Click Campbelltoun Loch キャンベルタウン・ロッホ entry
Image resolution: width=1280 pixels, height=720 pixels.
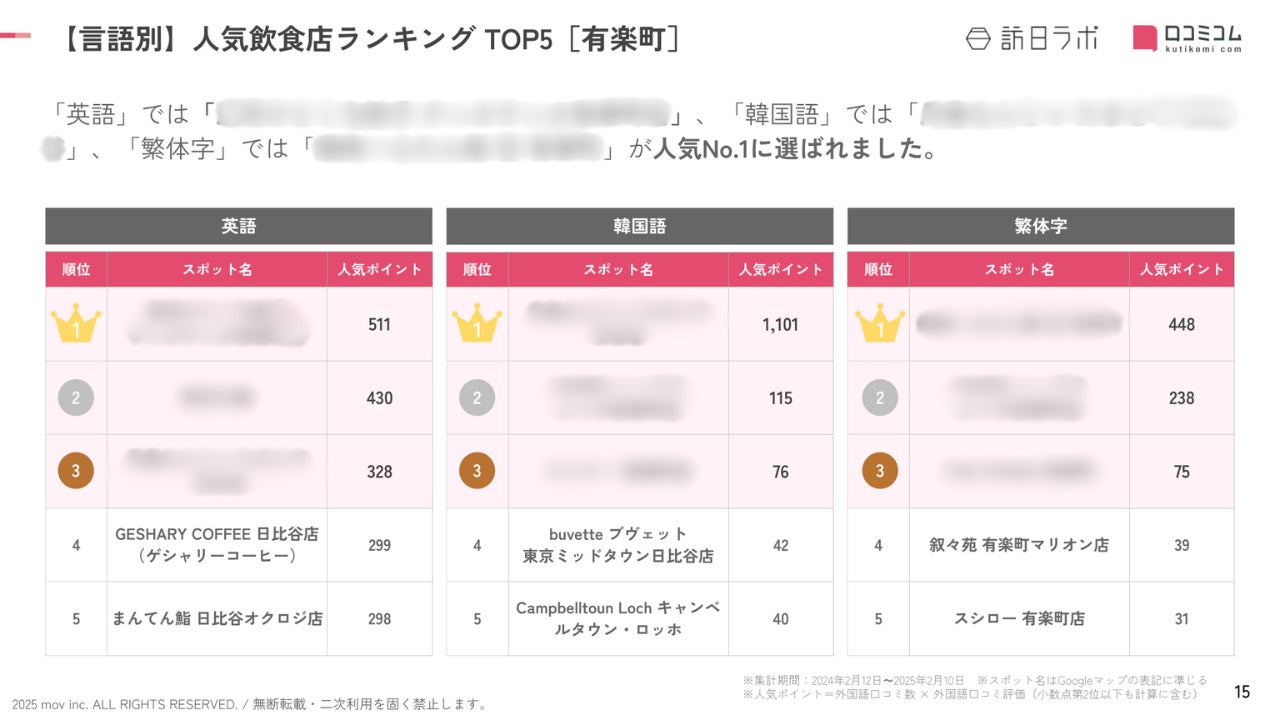tap(618, 619)
